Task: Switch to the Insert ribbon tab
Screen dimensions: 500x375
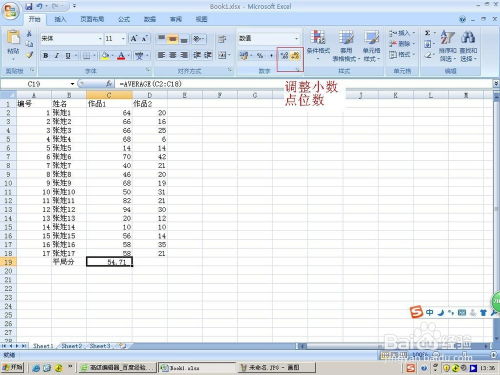Action: [60, 19]
